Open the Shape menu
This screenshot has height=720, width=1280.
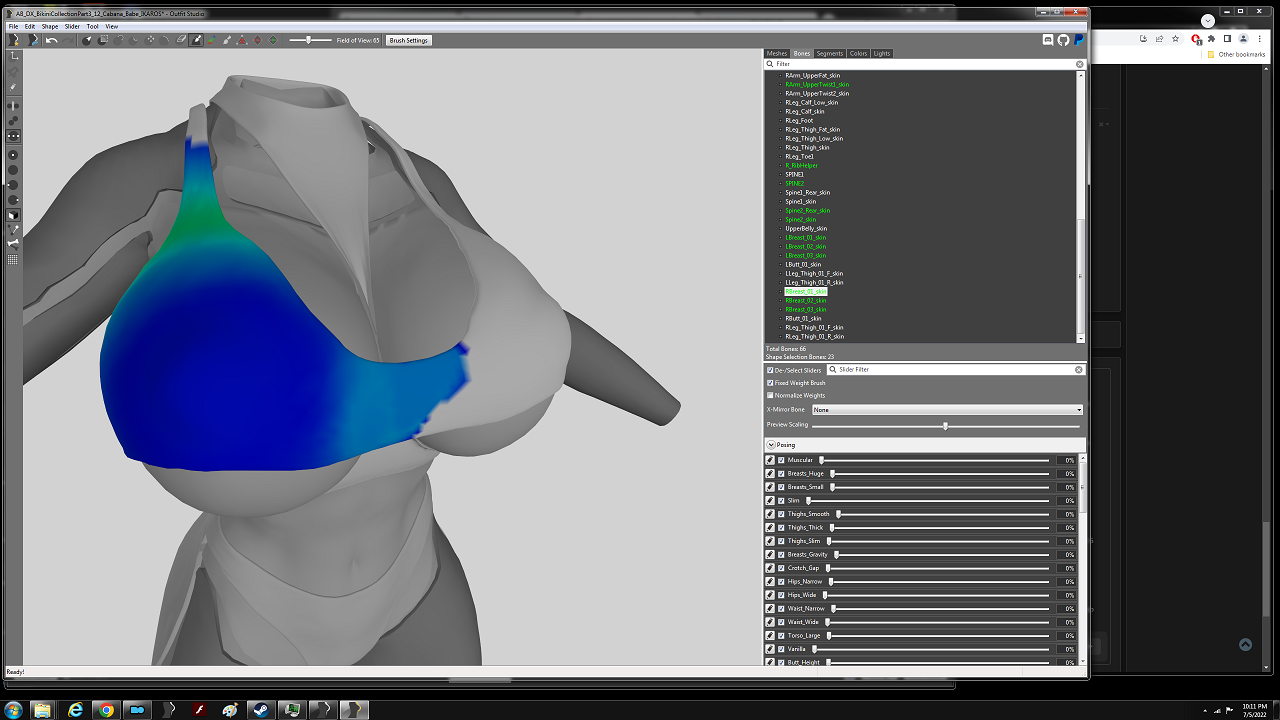[49, 26]
